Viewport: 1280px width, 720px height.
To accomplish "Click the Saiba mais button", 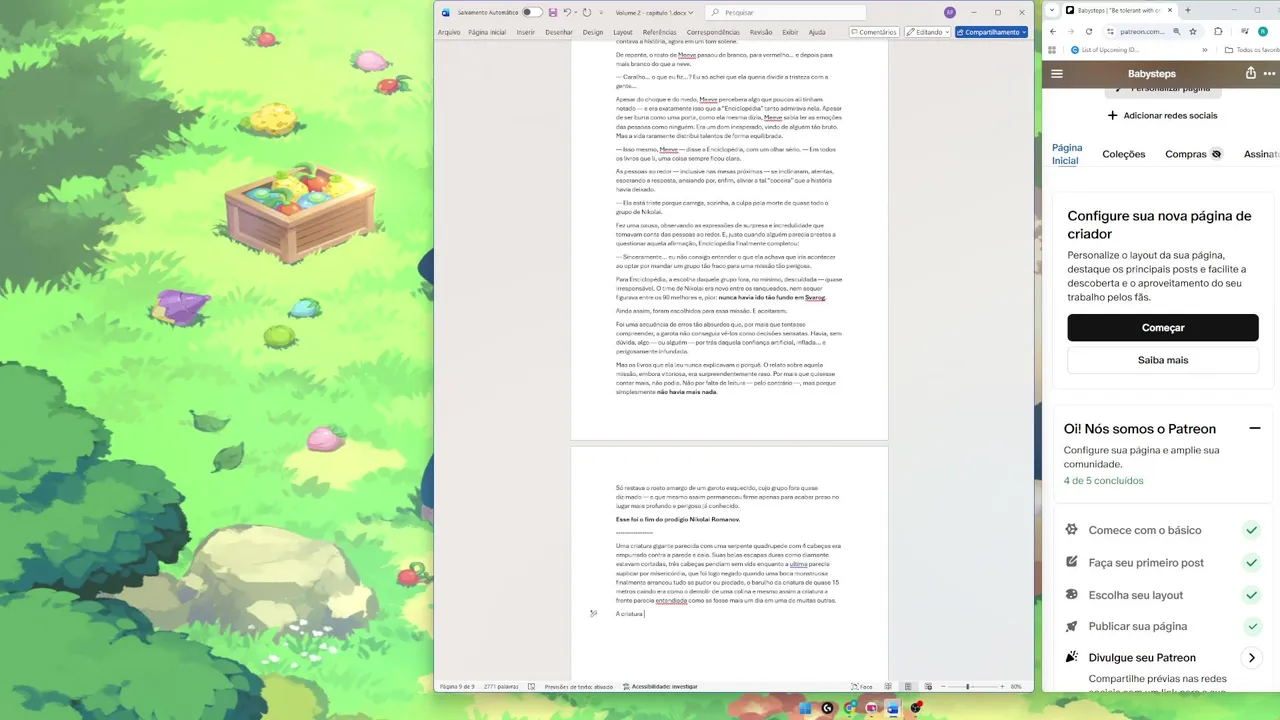I will tap(1163, 360).
